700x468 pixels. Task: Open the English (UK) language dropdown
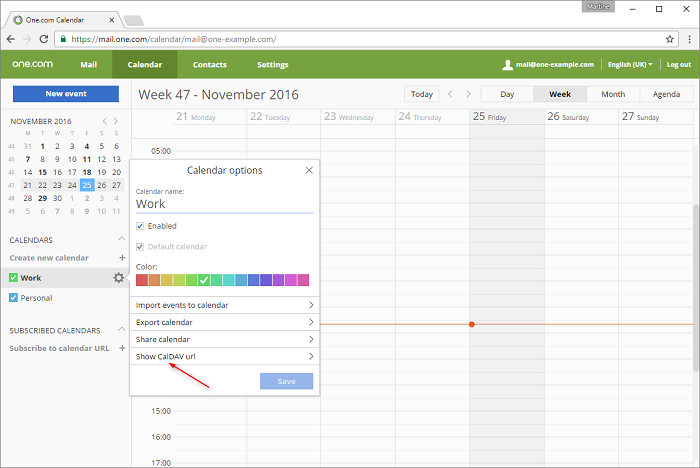tap(630, 65)
